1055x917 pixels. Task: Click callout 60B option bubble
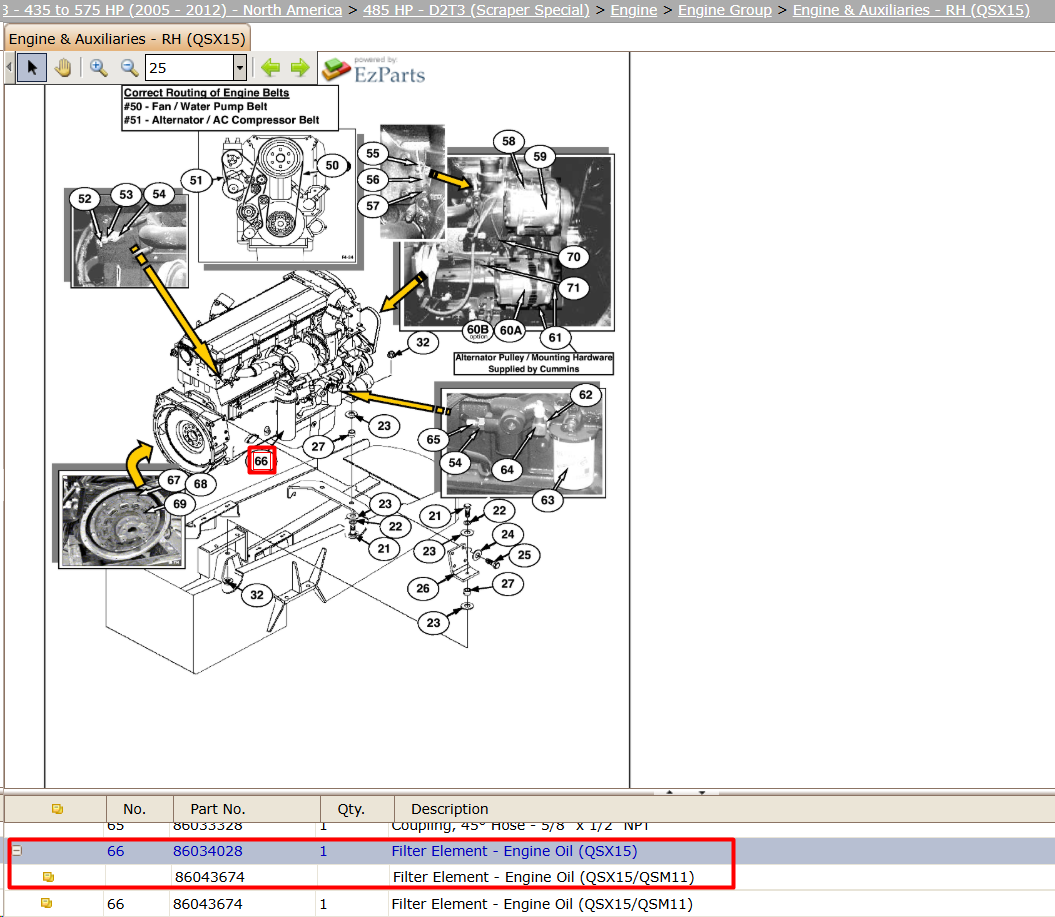pyautogui.click(x=478, y=330)
